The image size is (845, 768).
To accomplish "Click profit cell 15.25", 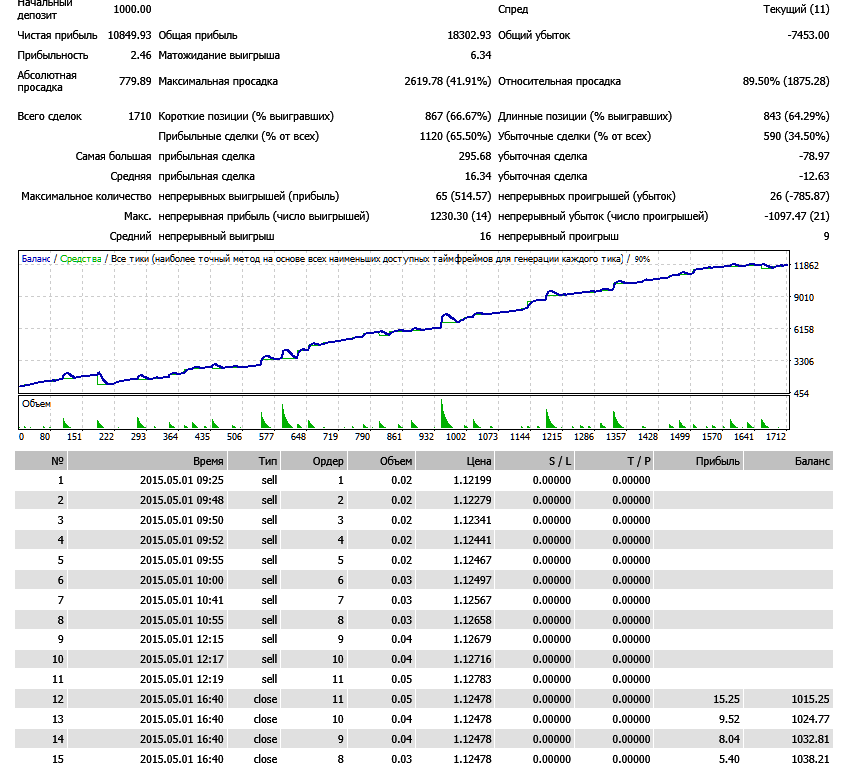I will click(x=726, y=698).
